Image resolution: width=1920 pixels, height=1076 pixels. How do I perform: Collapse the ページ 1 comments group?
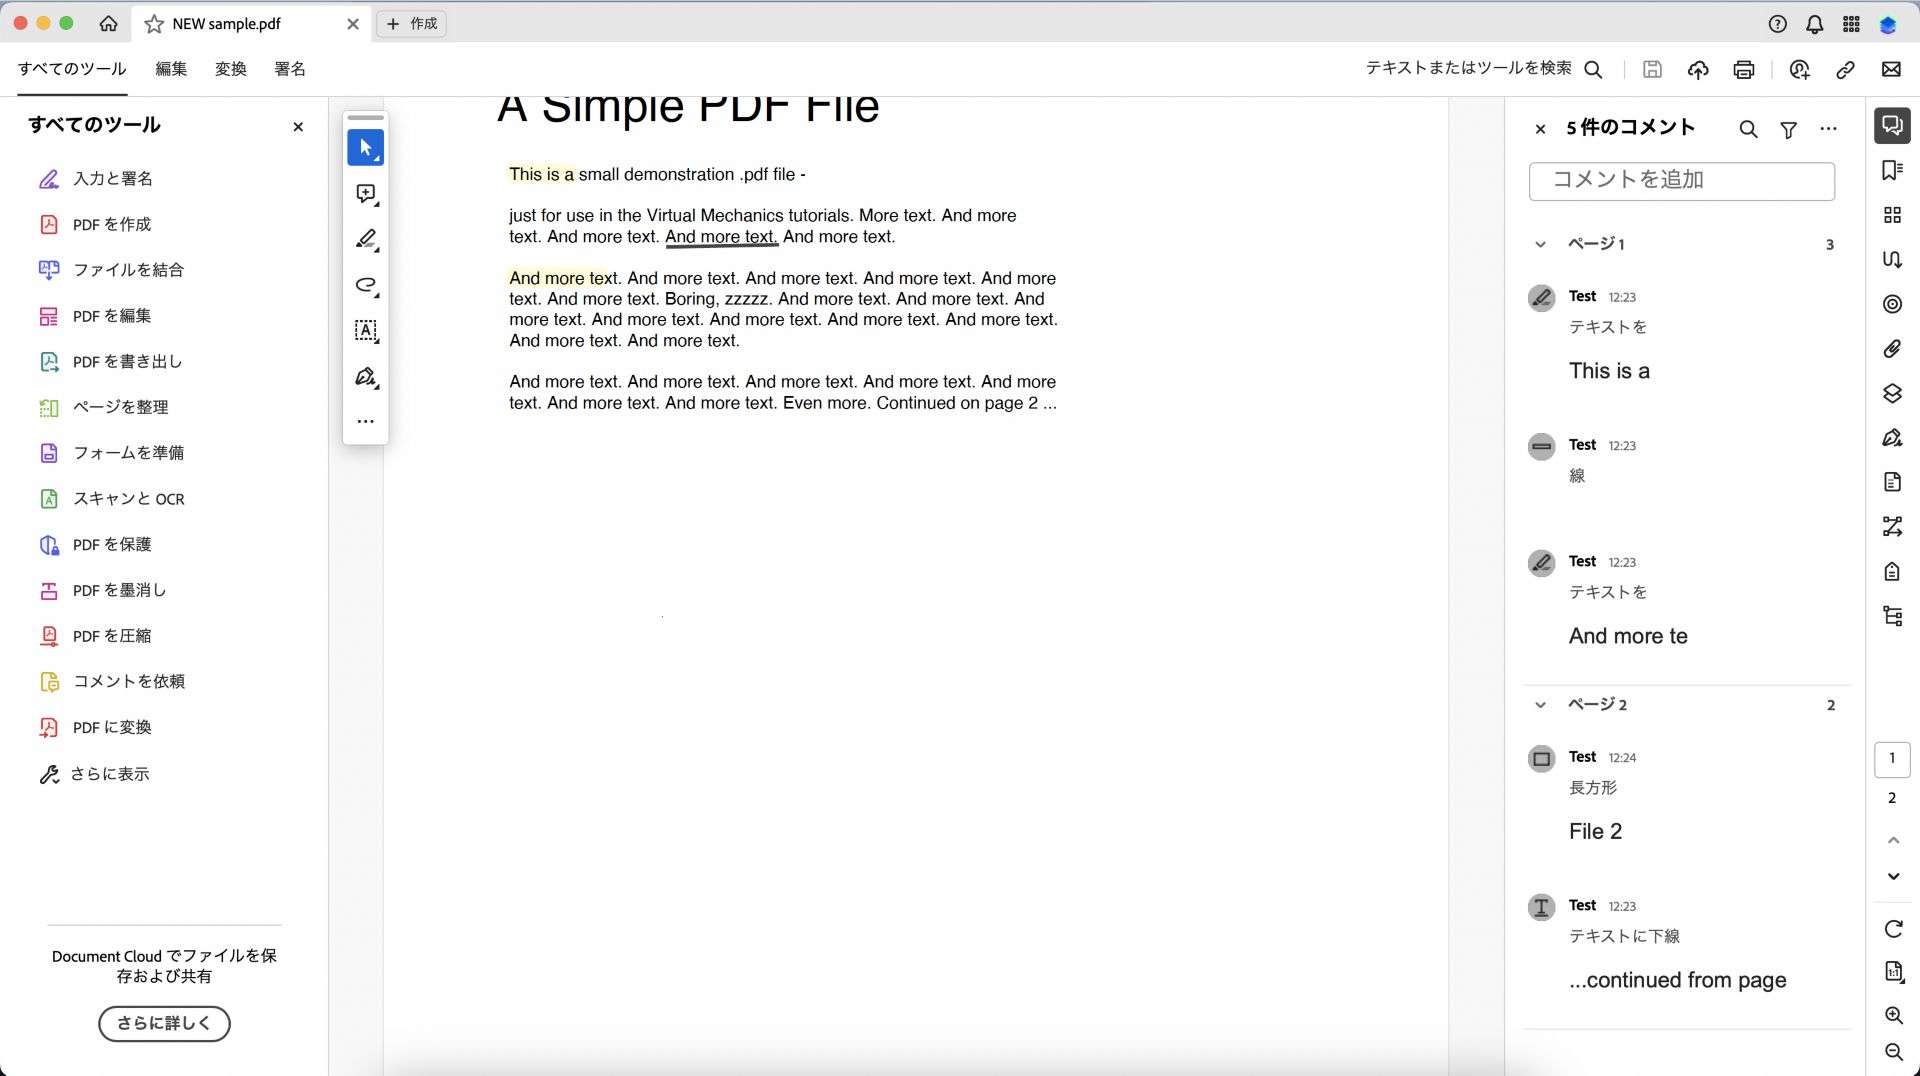(1540, 244)
